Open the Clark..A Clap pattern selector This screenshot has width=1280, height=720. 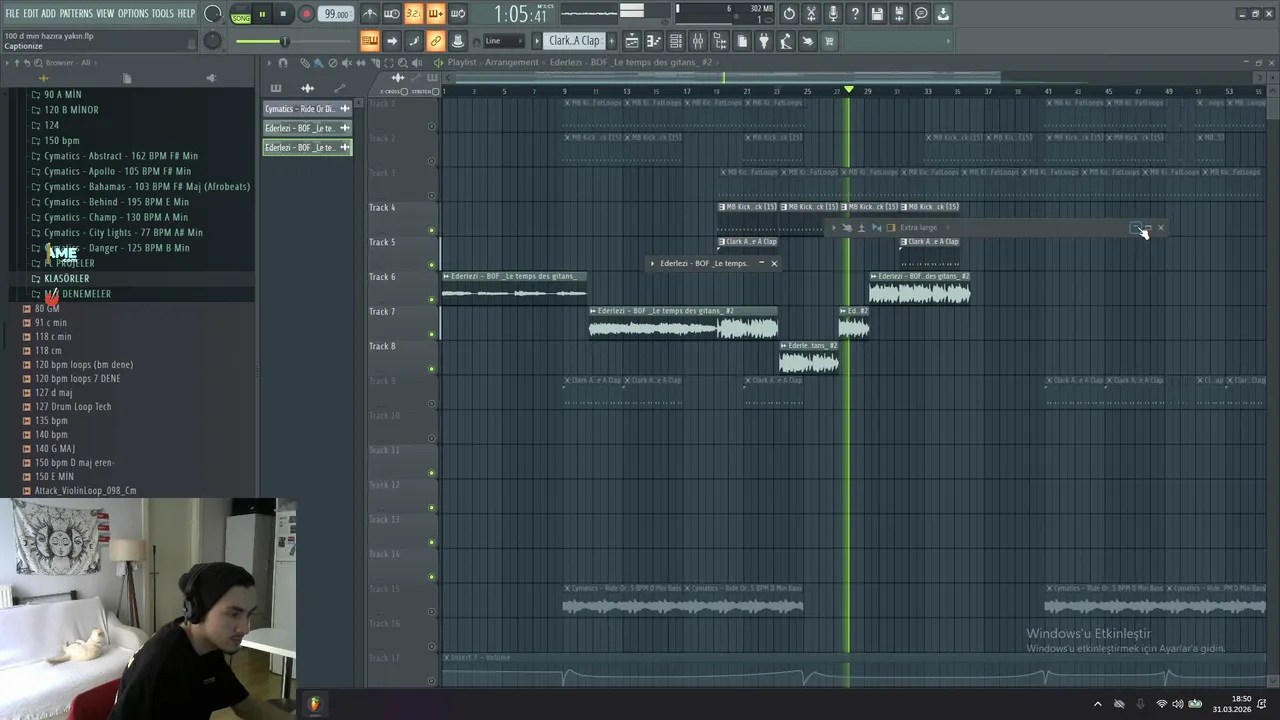[x=574, y=41]
